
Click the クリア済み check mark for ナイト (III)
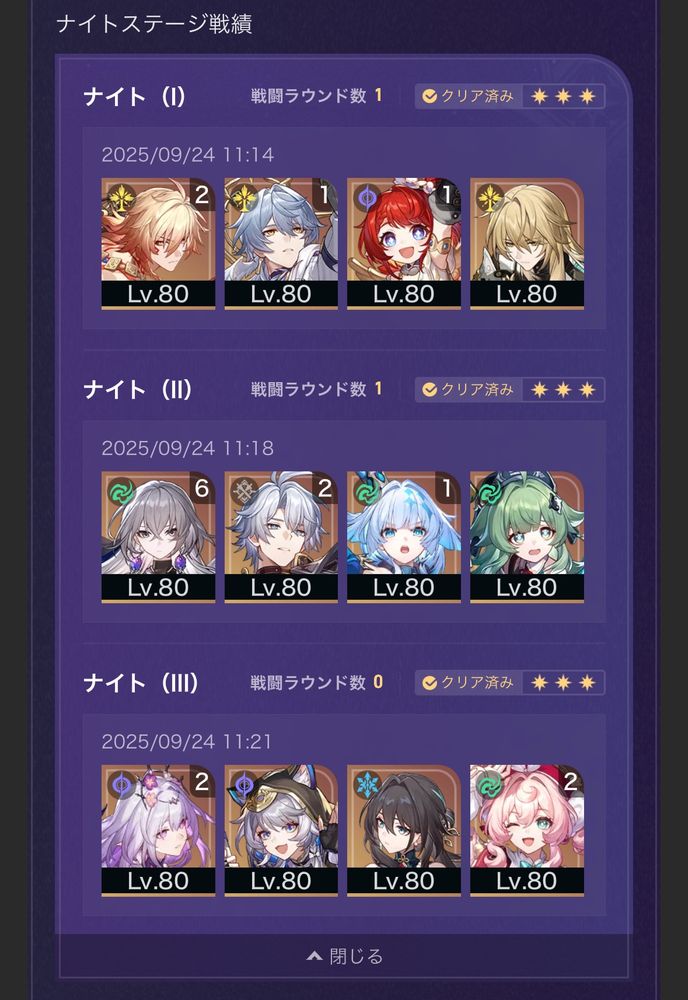[430, 683]
